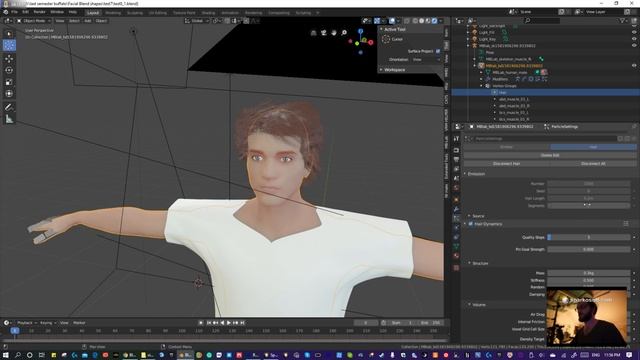Click the red X axis on navigation gizmo
Viewport: 640px width, 360px height.
371,42
